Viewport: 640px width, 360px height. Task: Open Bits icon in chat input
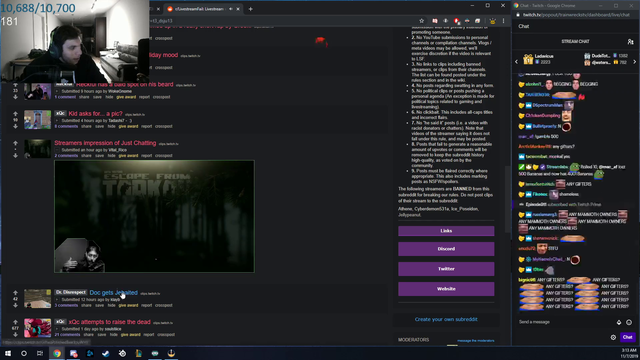click(x=619, y=322)
